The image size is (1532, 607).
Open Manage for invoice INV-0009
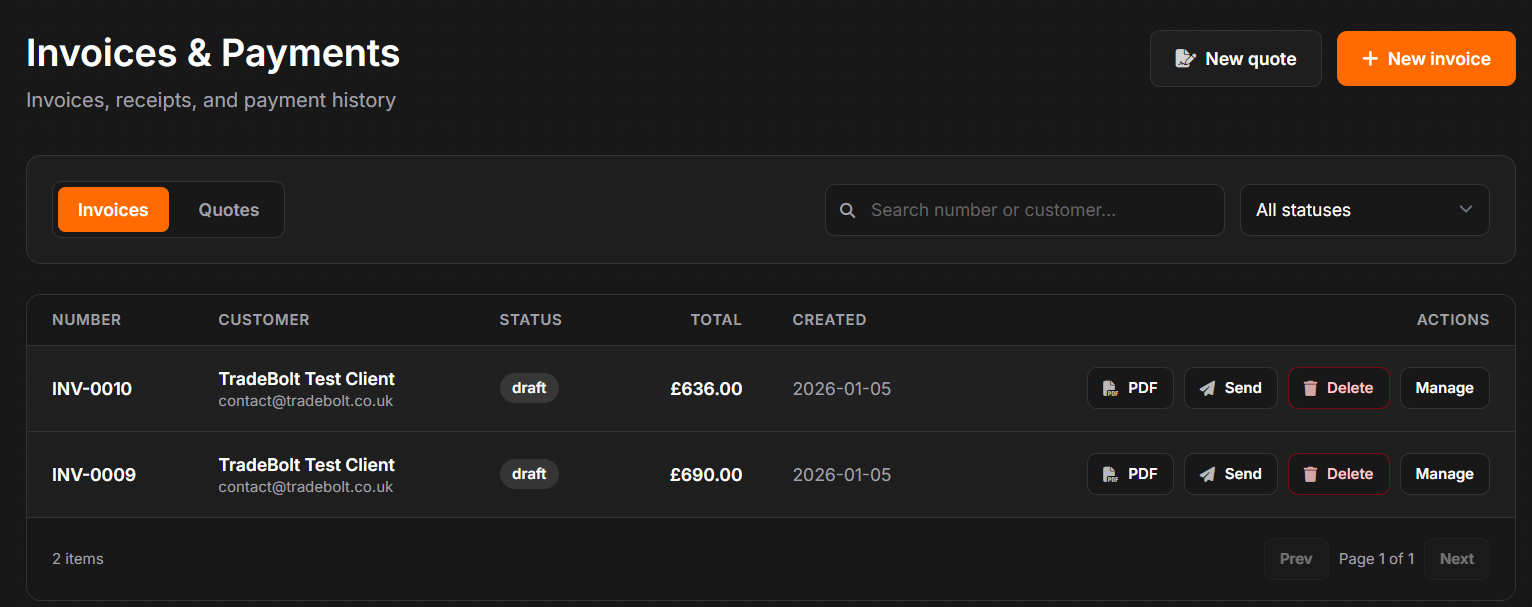pyautogui.click(x=1444, y=474)
